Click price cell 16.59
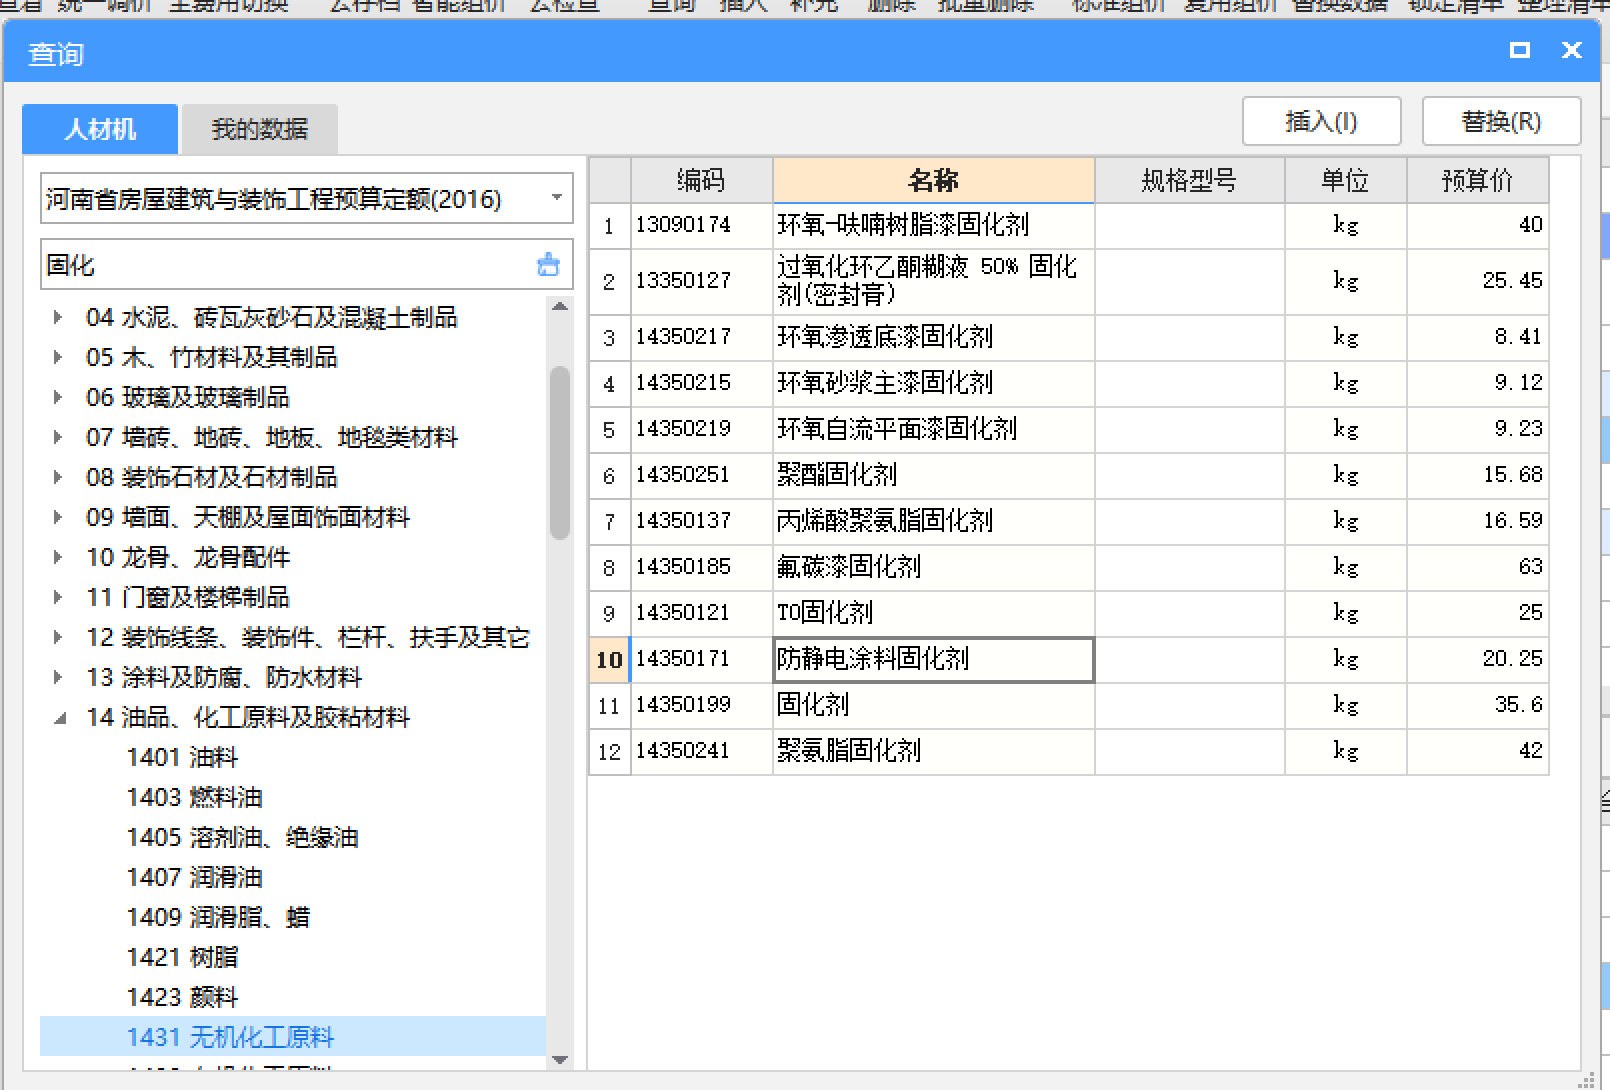1610x1090 pixels. pos(1477,521)
